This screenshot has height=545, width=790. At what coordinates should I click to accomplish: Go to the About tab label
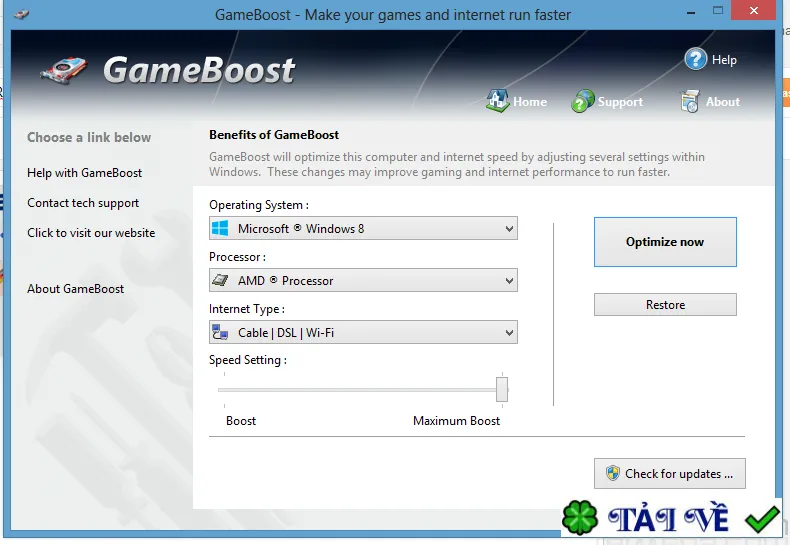tap(722, 102)
